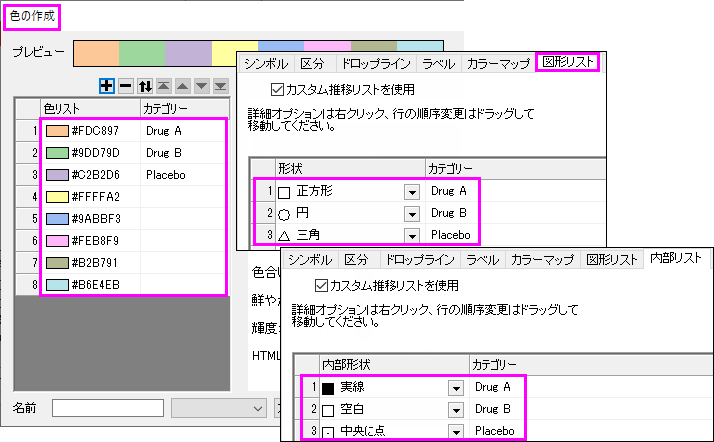This screenshot has height=442, width=714.
Task: Open カラーマップ tab in upper panel
Action: (499, 64)
